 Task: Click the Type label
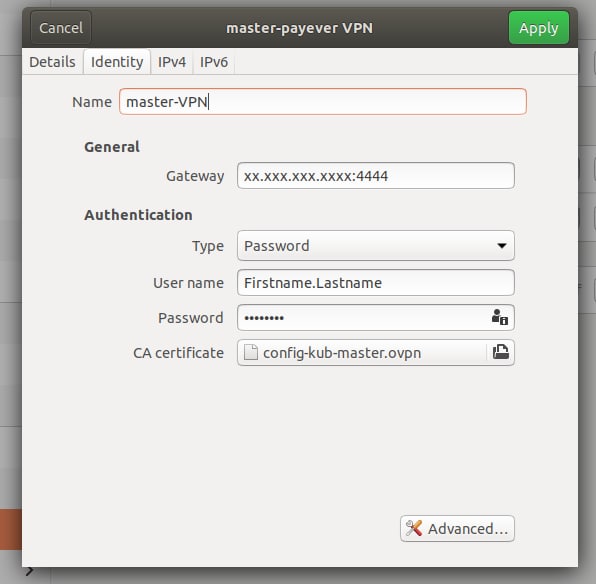[x=208, y=246]
